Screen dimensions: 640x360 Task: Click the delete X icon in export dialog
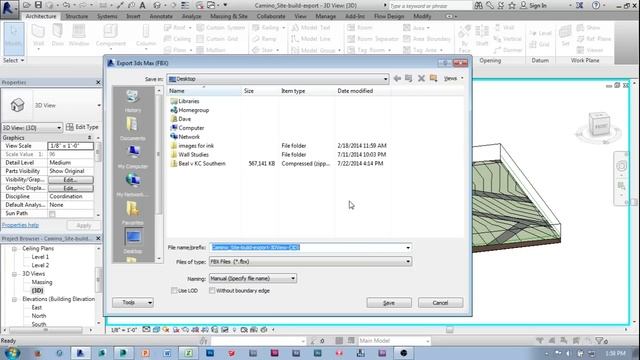[x=421, y=78]
